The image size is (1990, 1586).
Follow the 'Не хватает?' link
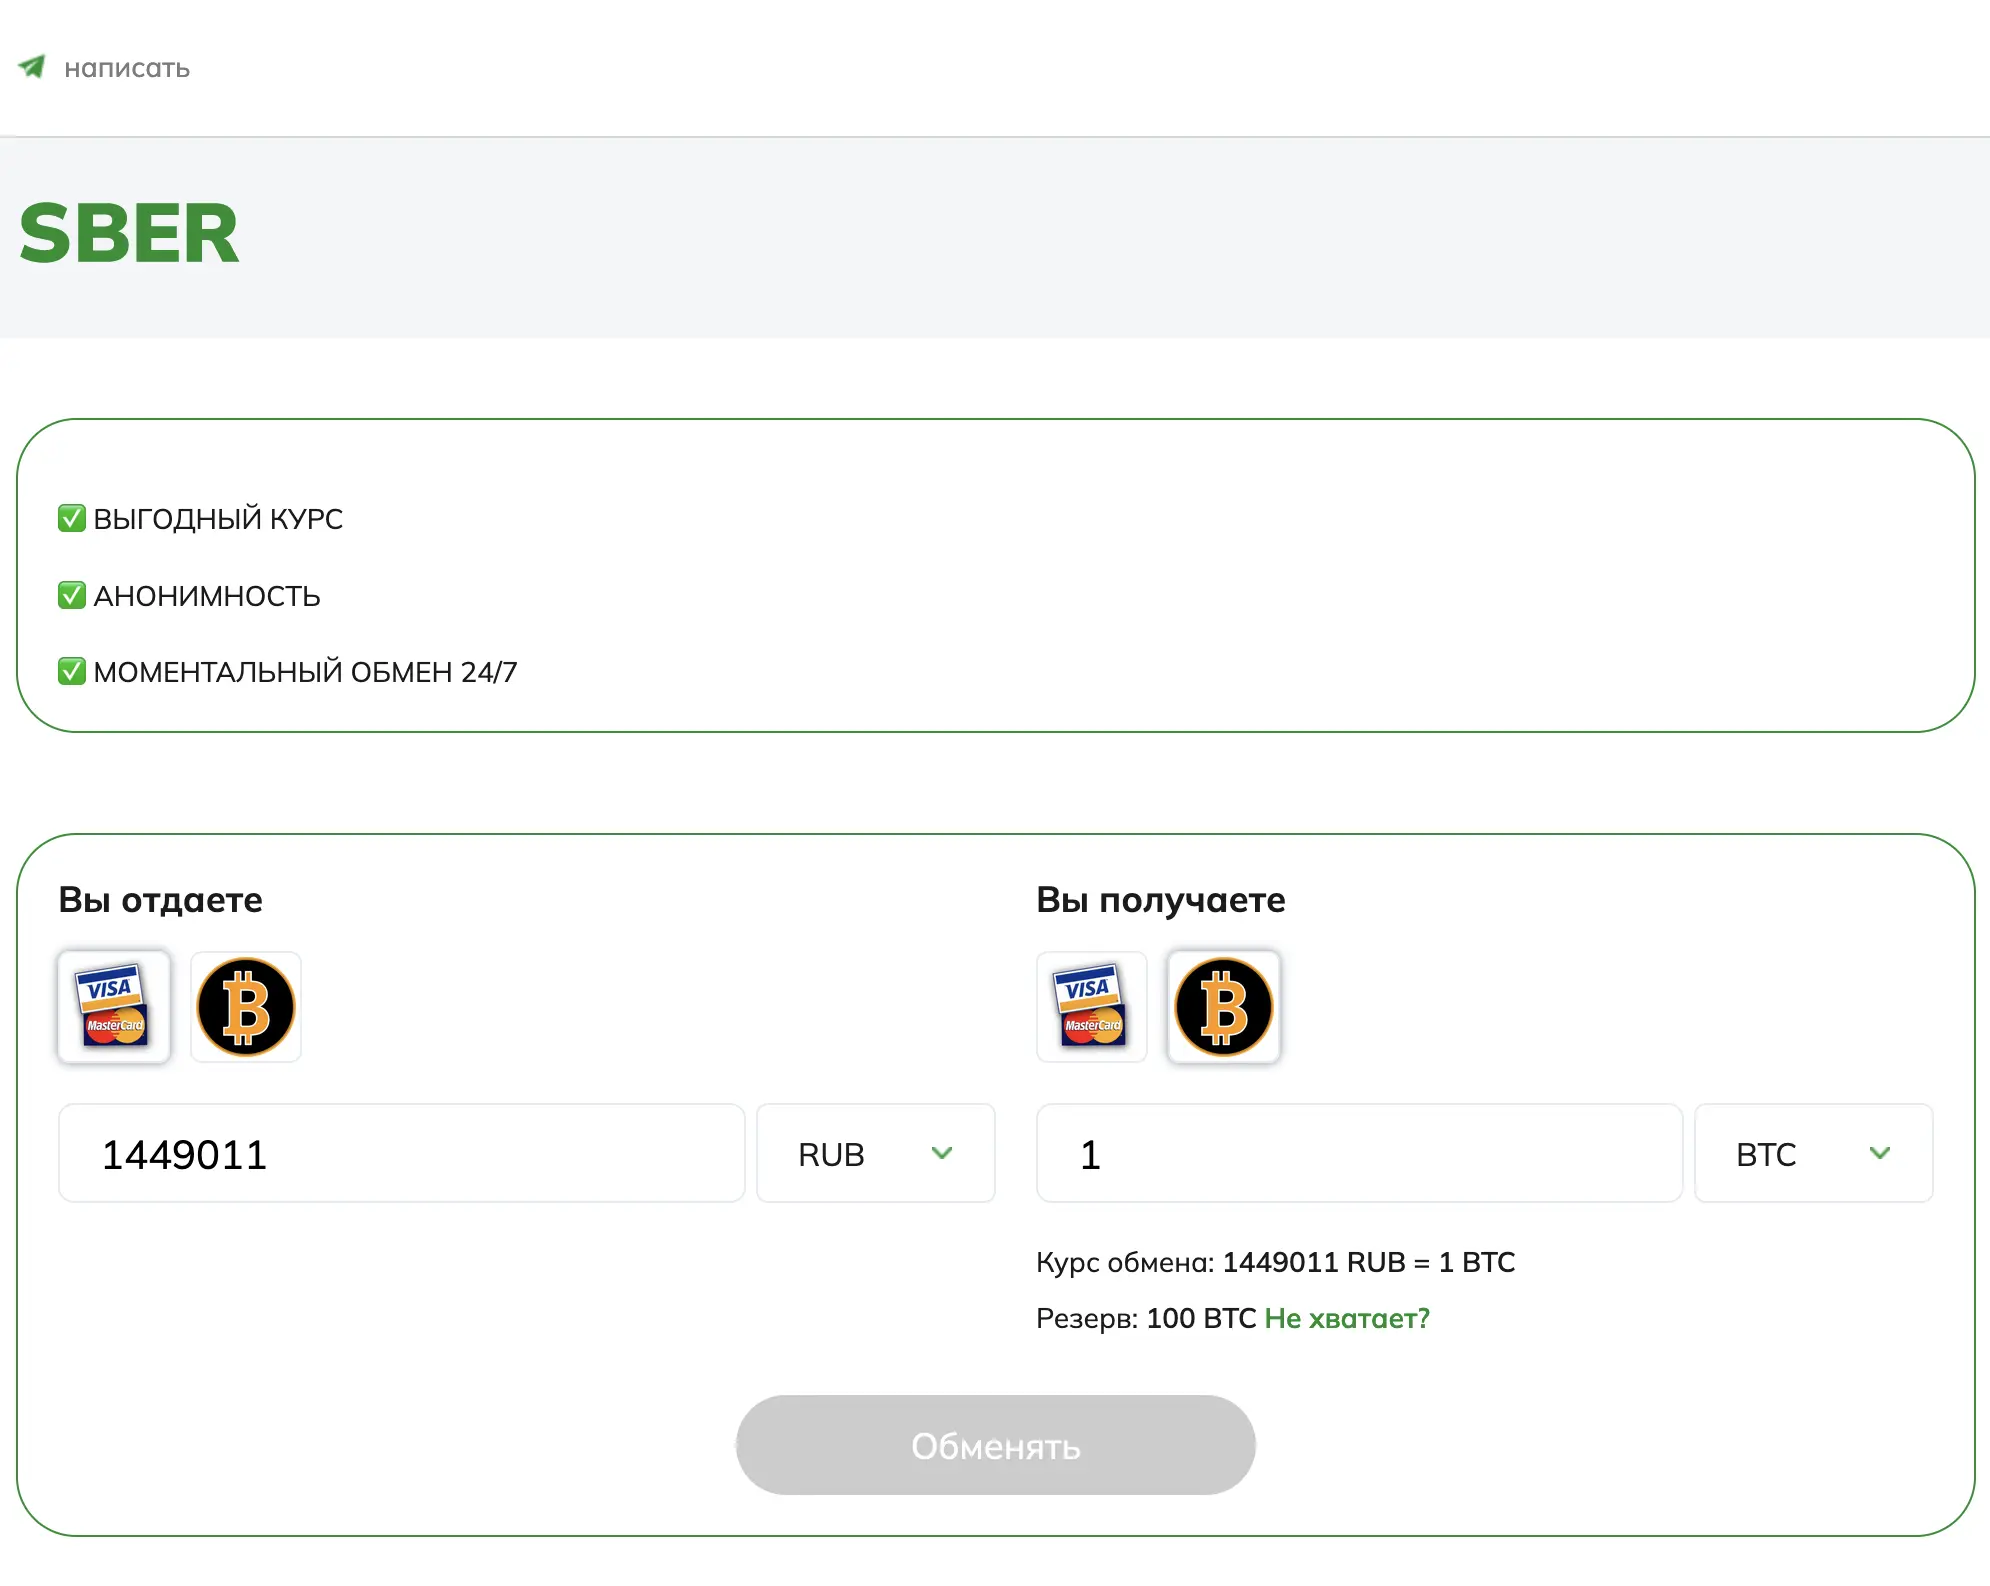pyautogui.click(x=1347, y=1318)
